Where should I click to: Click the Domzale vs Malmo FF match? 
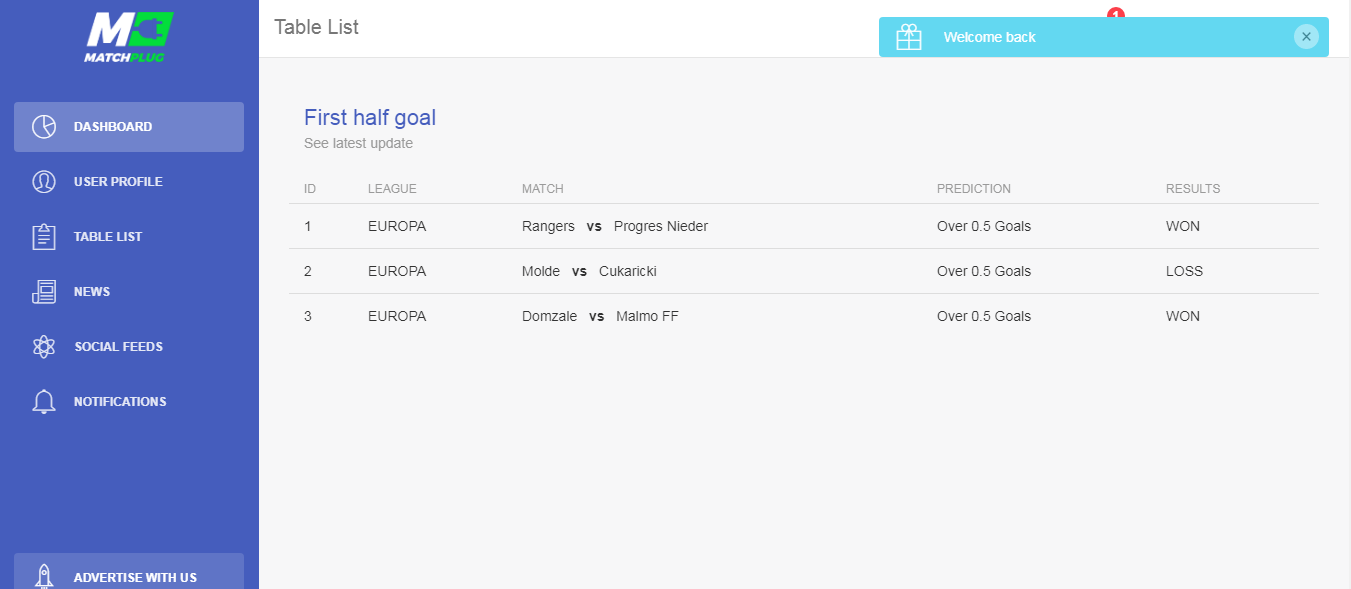(600, 316)
